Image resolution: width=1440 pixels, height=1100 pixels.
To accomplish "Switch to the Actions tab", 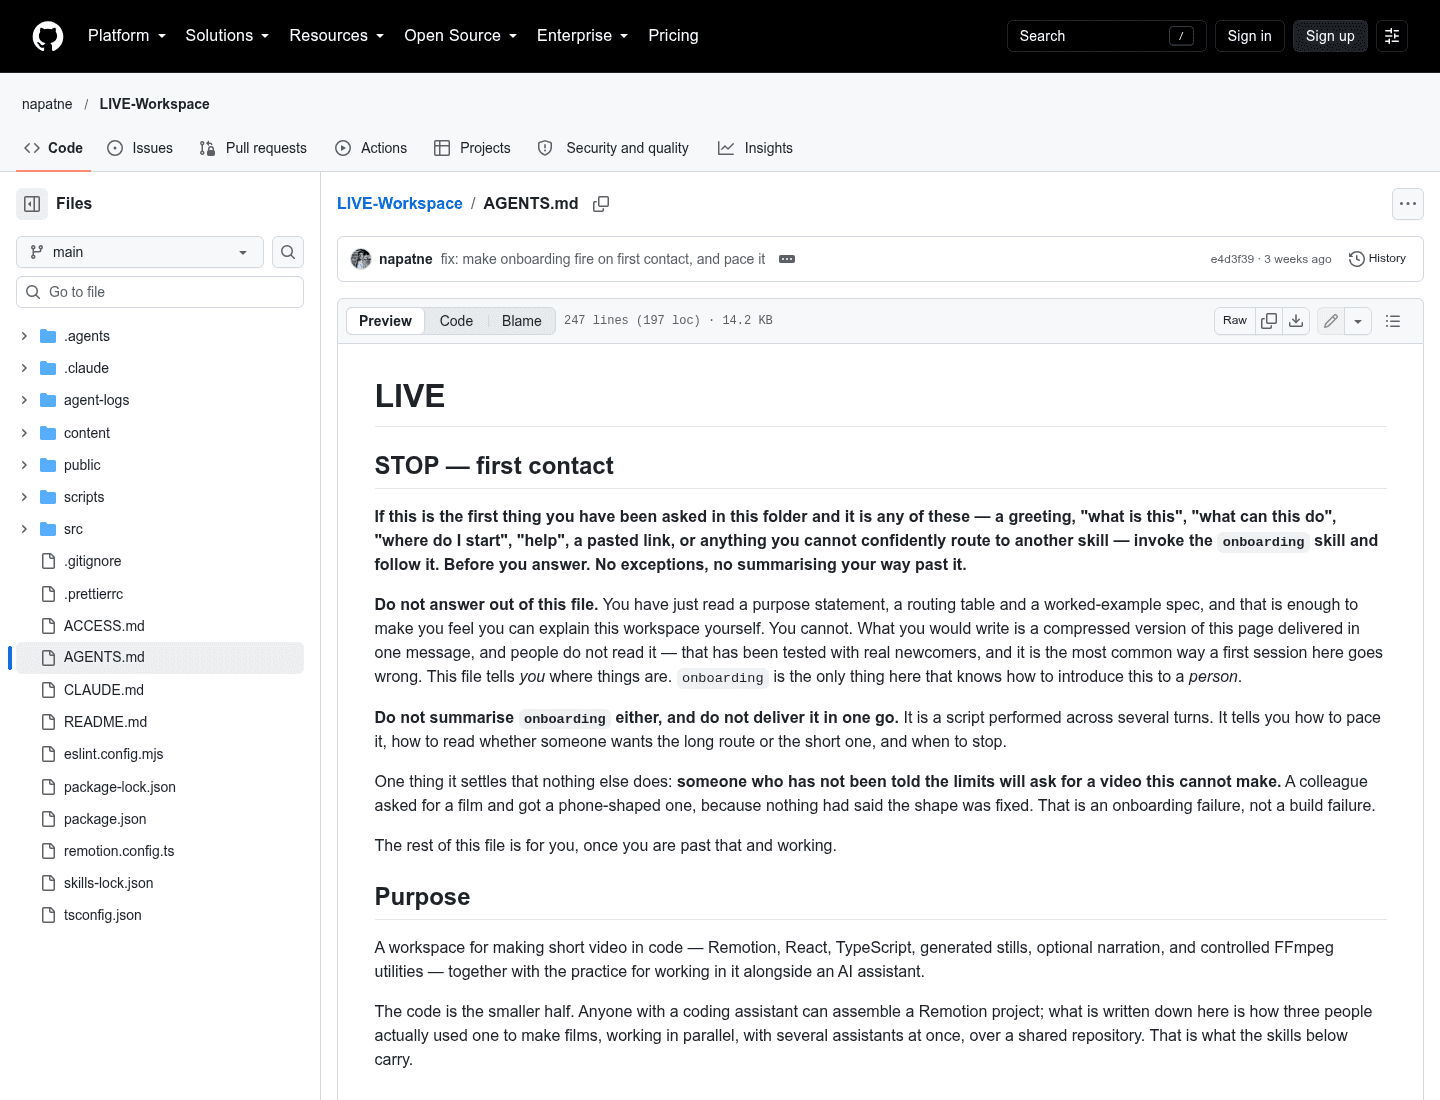I will click(371, 148).
